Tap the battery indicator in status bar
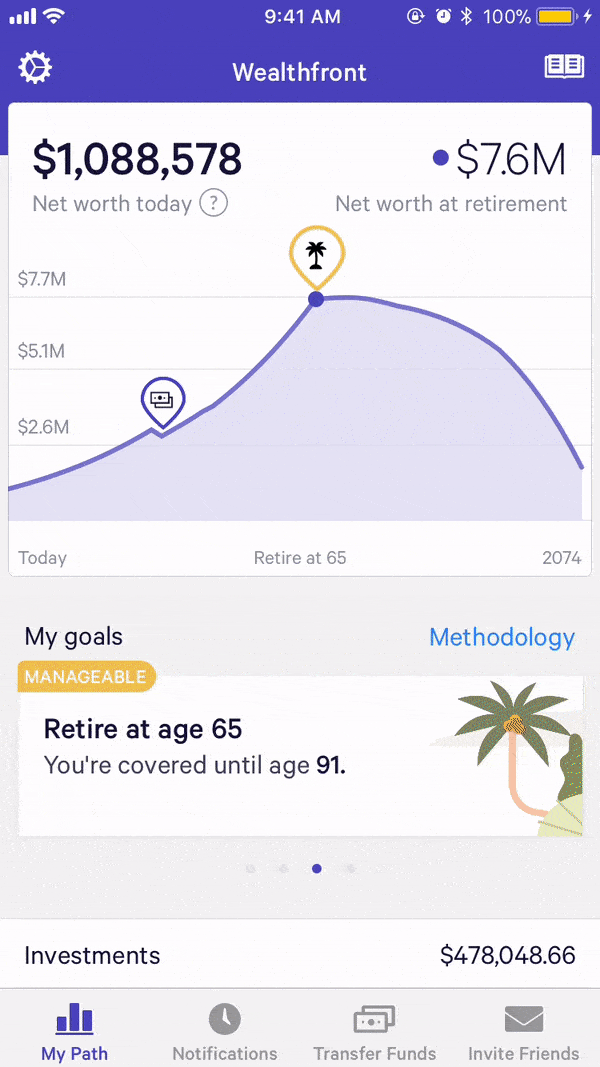Viewport: 600px width, 1067px height. click(x=558, y=17)
